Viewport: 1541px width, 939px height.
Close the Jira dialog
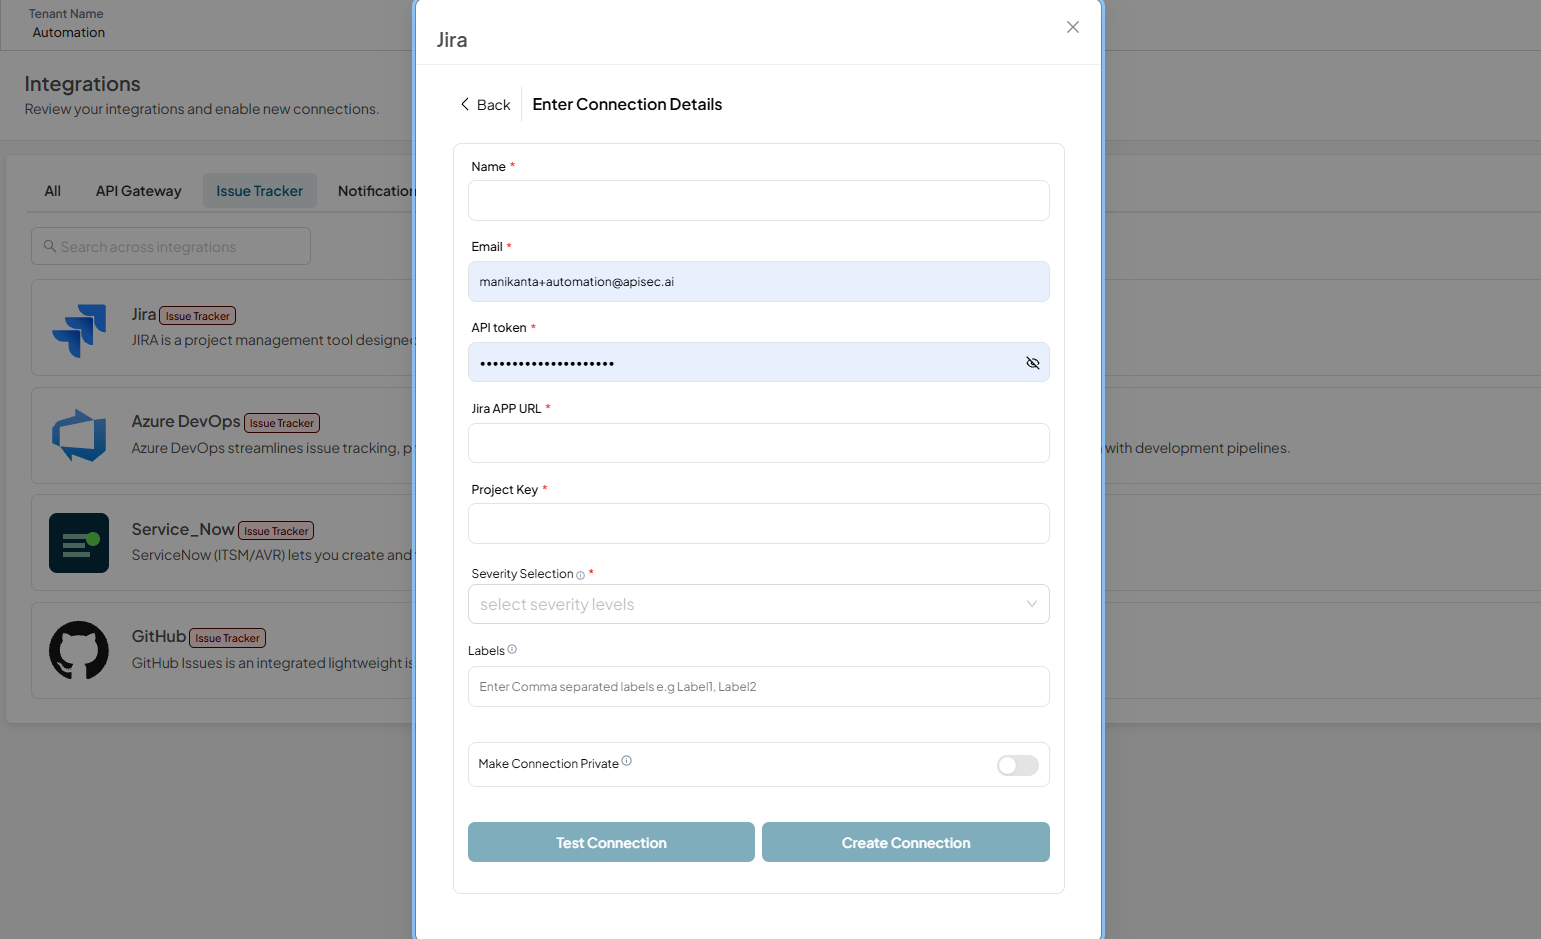[1073, 27]
